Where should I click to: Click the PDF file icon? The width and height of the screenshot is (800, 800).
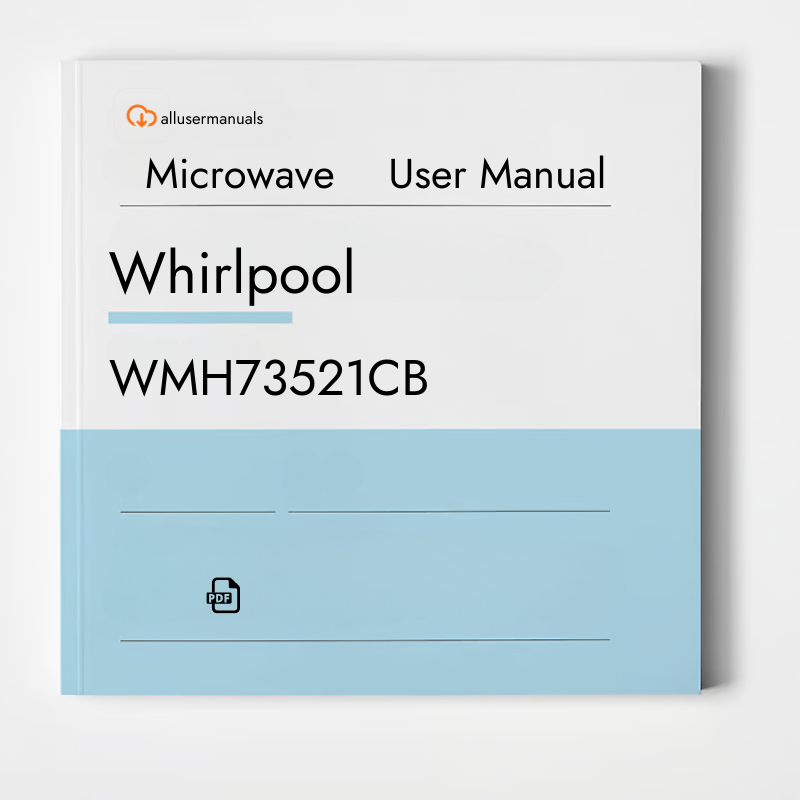[223, 595]
